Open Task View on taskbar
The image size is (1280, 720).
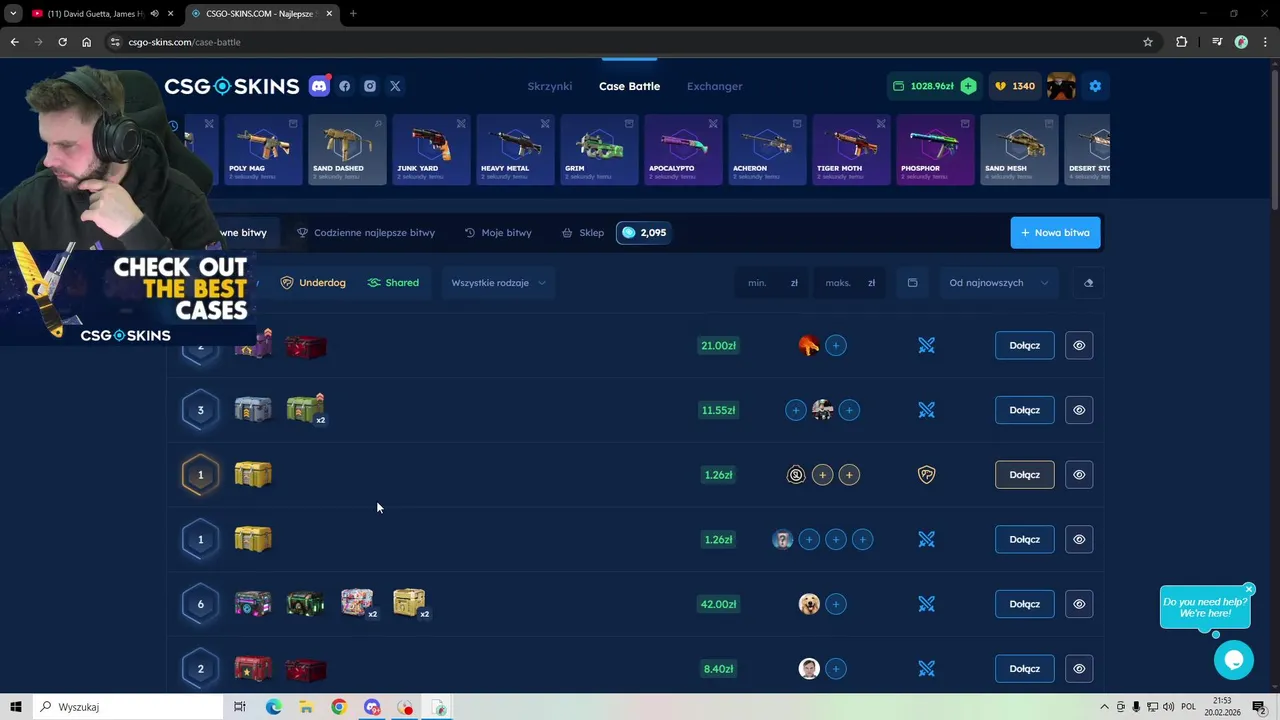[240, 707]
